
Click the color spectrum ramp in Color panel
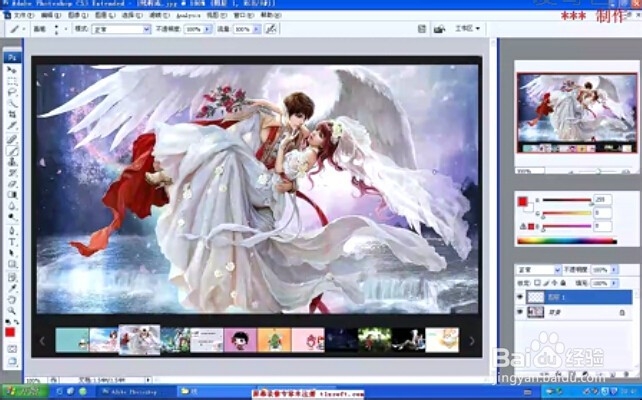tap(567, 242)
